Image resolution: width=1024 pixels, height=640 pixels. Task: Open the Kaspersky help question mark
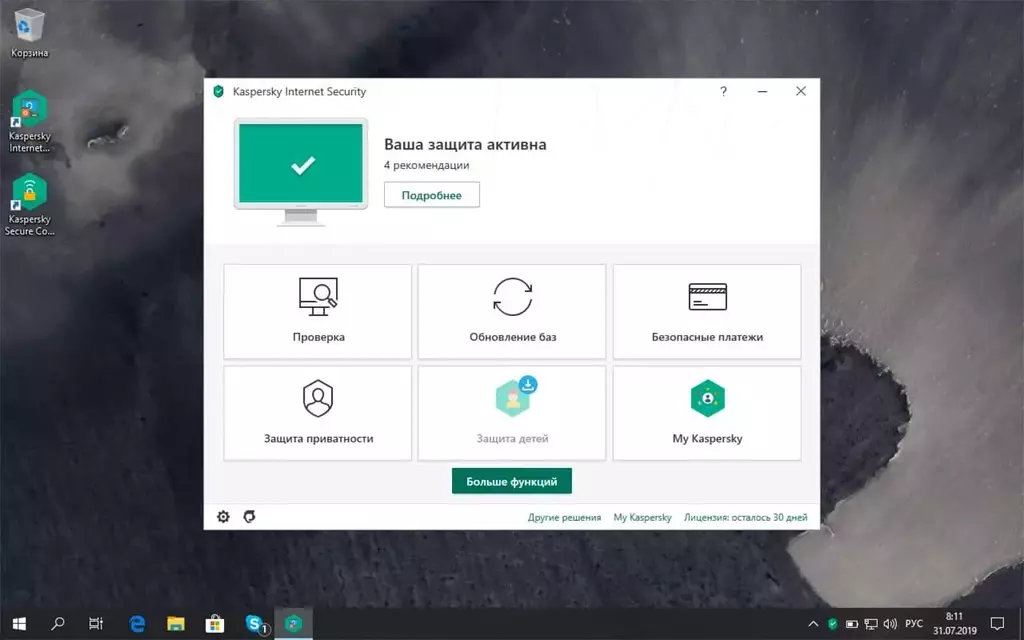pyautogui.click(x=723, y=91)
